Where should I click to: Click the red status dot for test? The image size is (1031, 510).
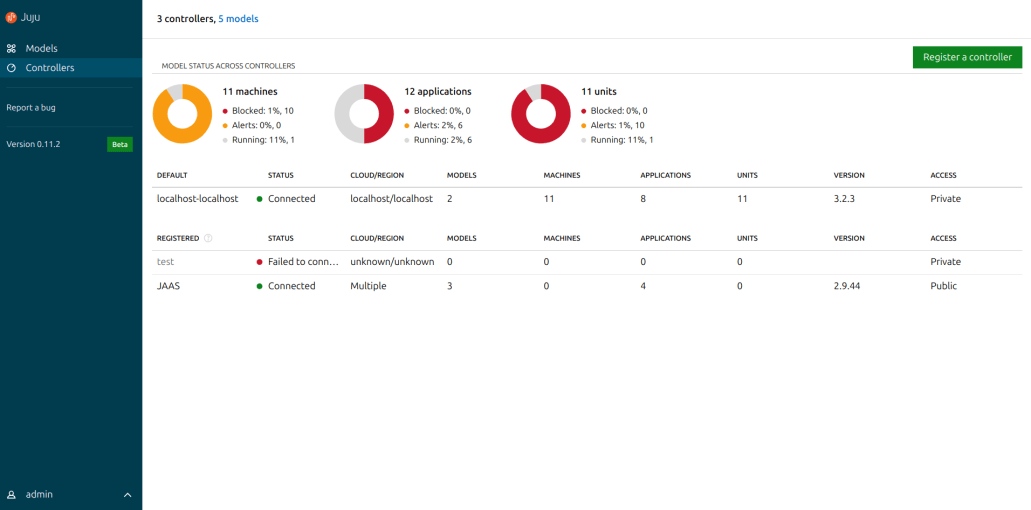pyautogui.click(x=260, y=262)
